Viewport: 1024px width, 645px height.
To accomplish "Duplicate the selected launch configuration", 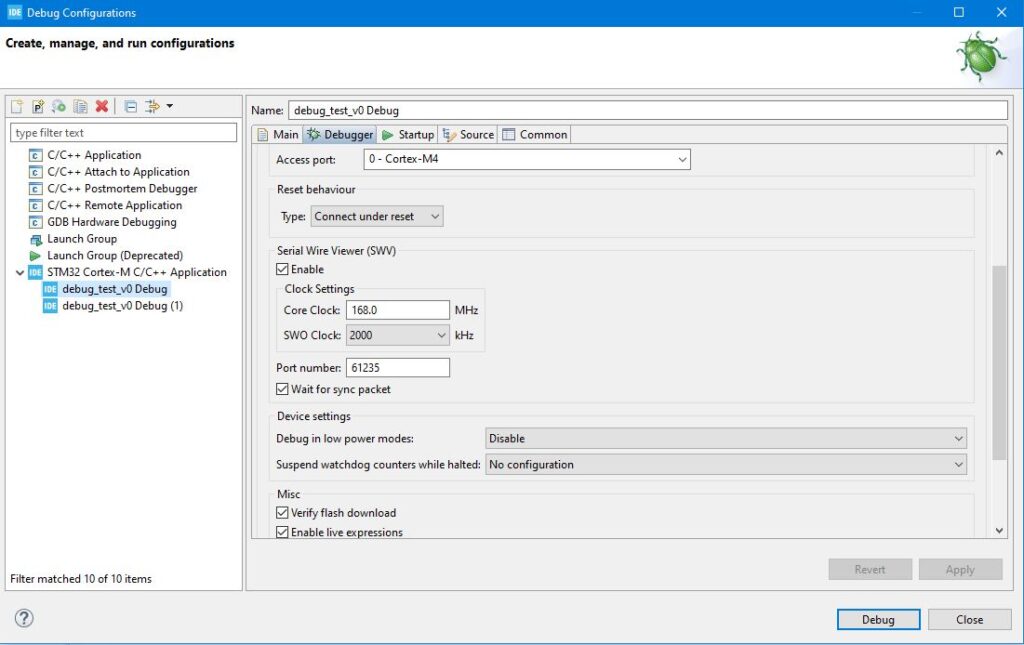I will (x=80, y=106).
